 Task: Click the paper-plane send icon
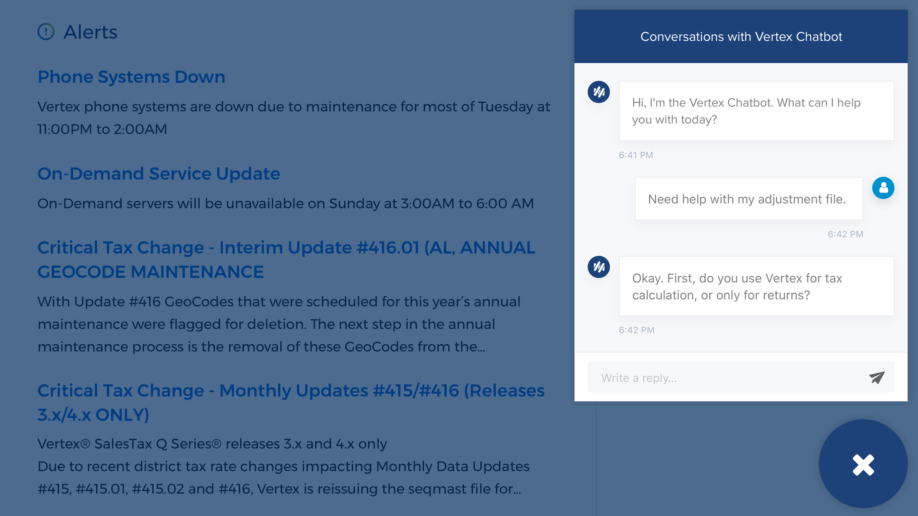876,378
